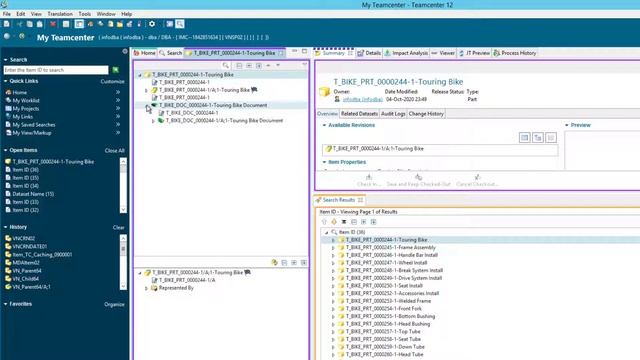
Task: Select Dataset Name (15) in Open Items
Action: (33, 194)
